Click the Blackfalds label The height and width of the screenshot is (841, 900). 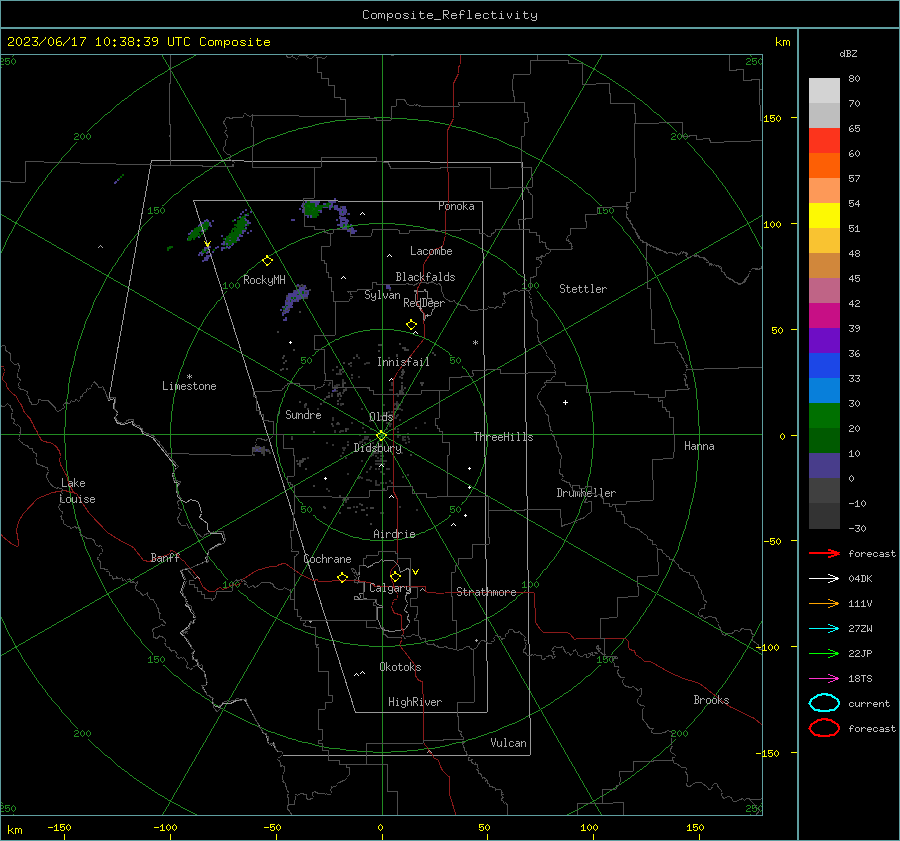tap(425, 277)
